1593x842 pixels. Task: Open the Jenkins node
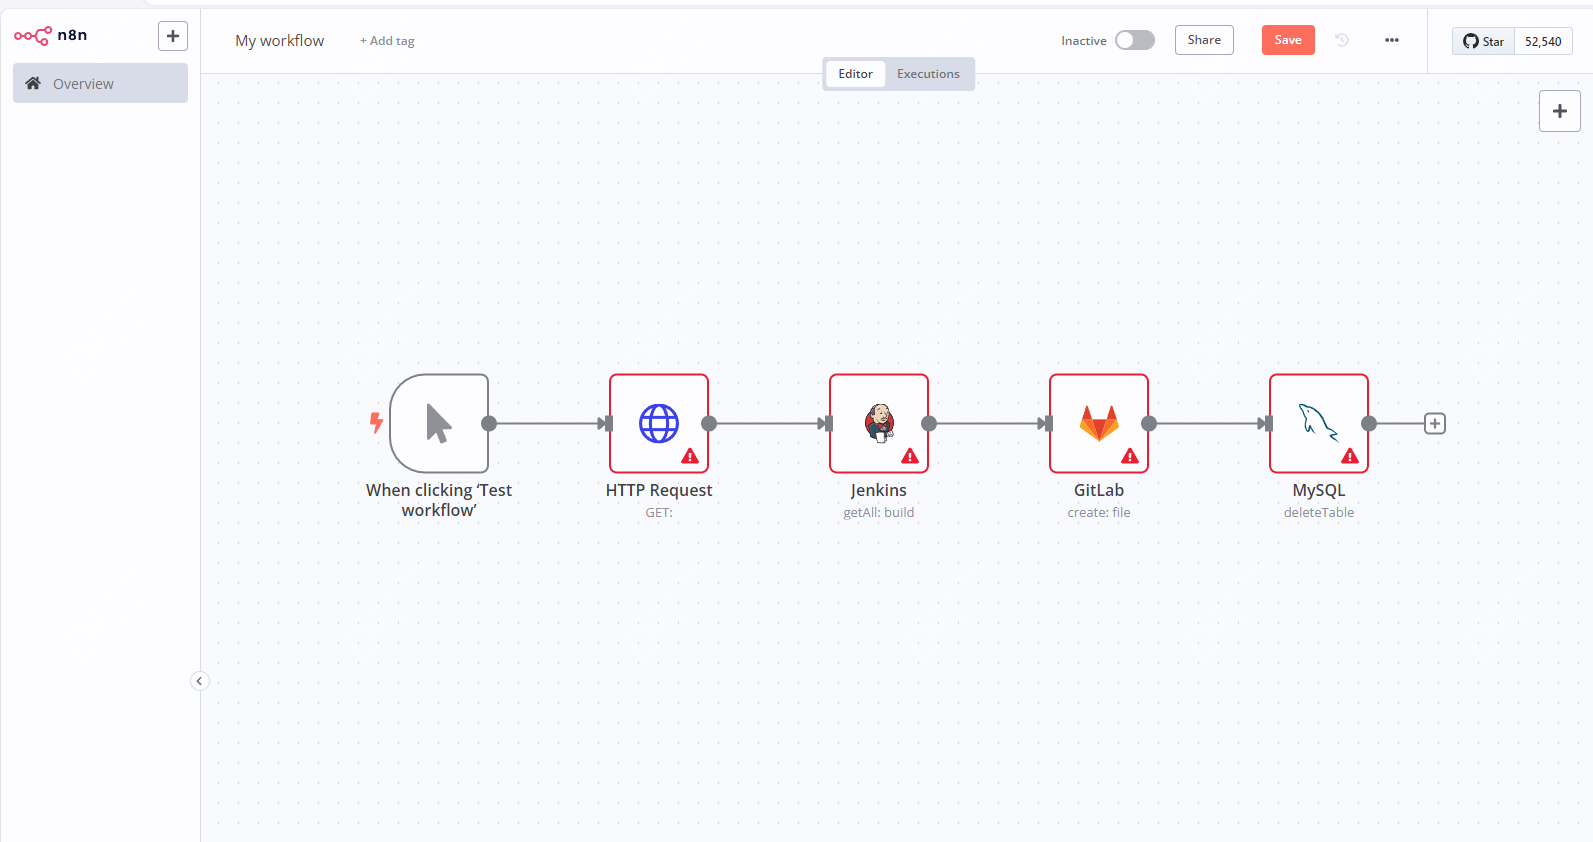tap(878, 423)
